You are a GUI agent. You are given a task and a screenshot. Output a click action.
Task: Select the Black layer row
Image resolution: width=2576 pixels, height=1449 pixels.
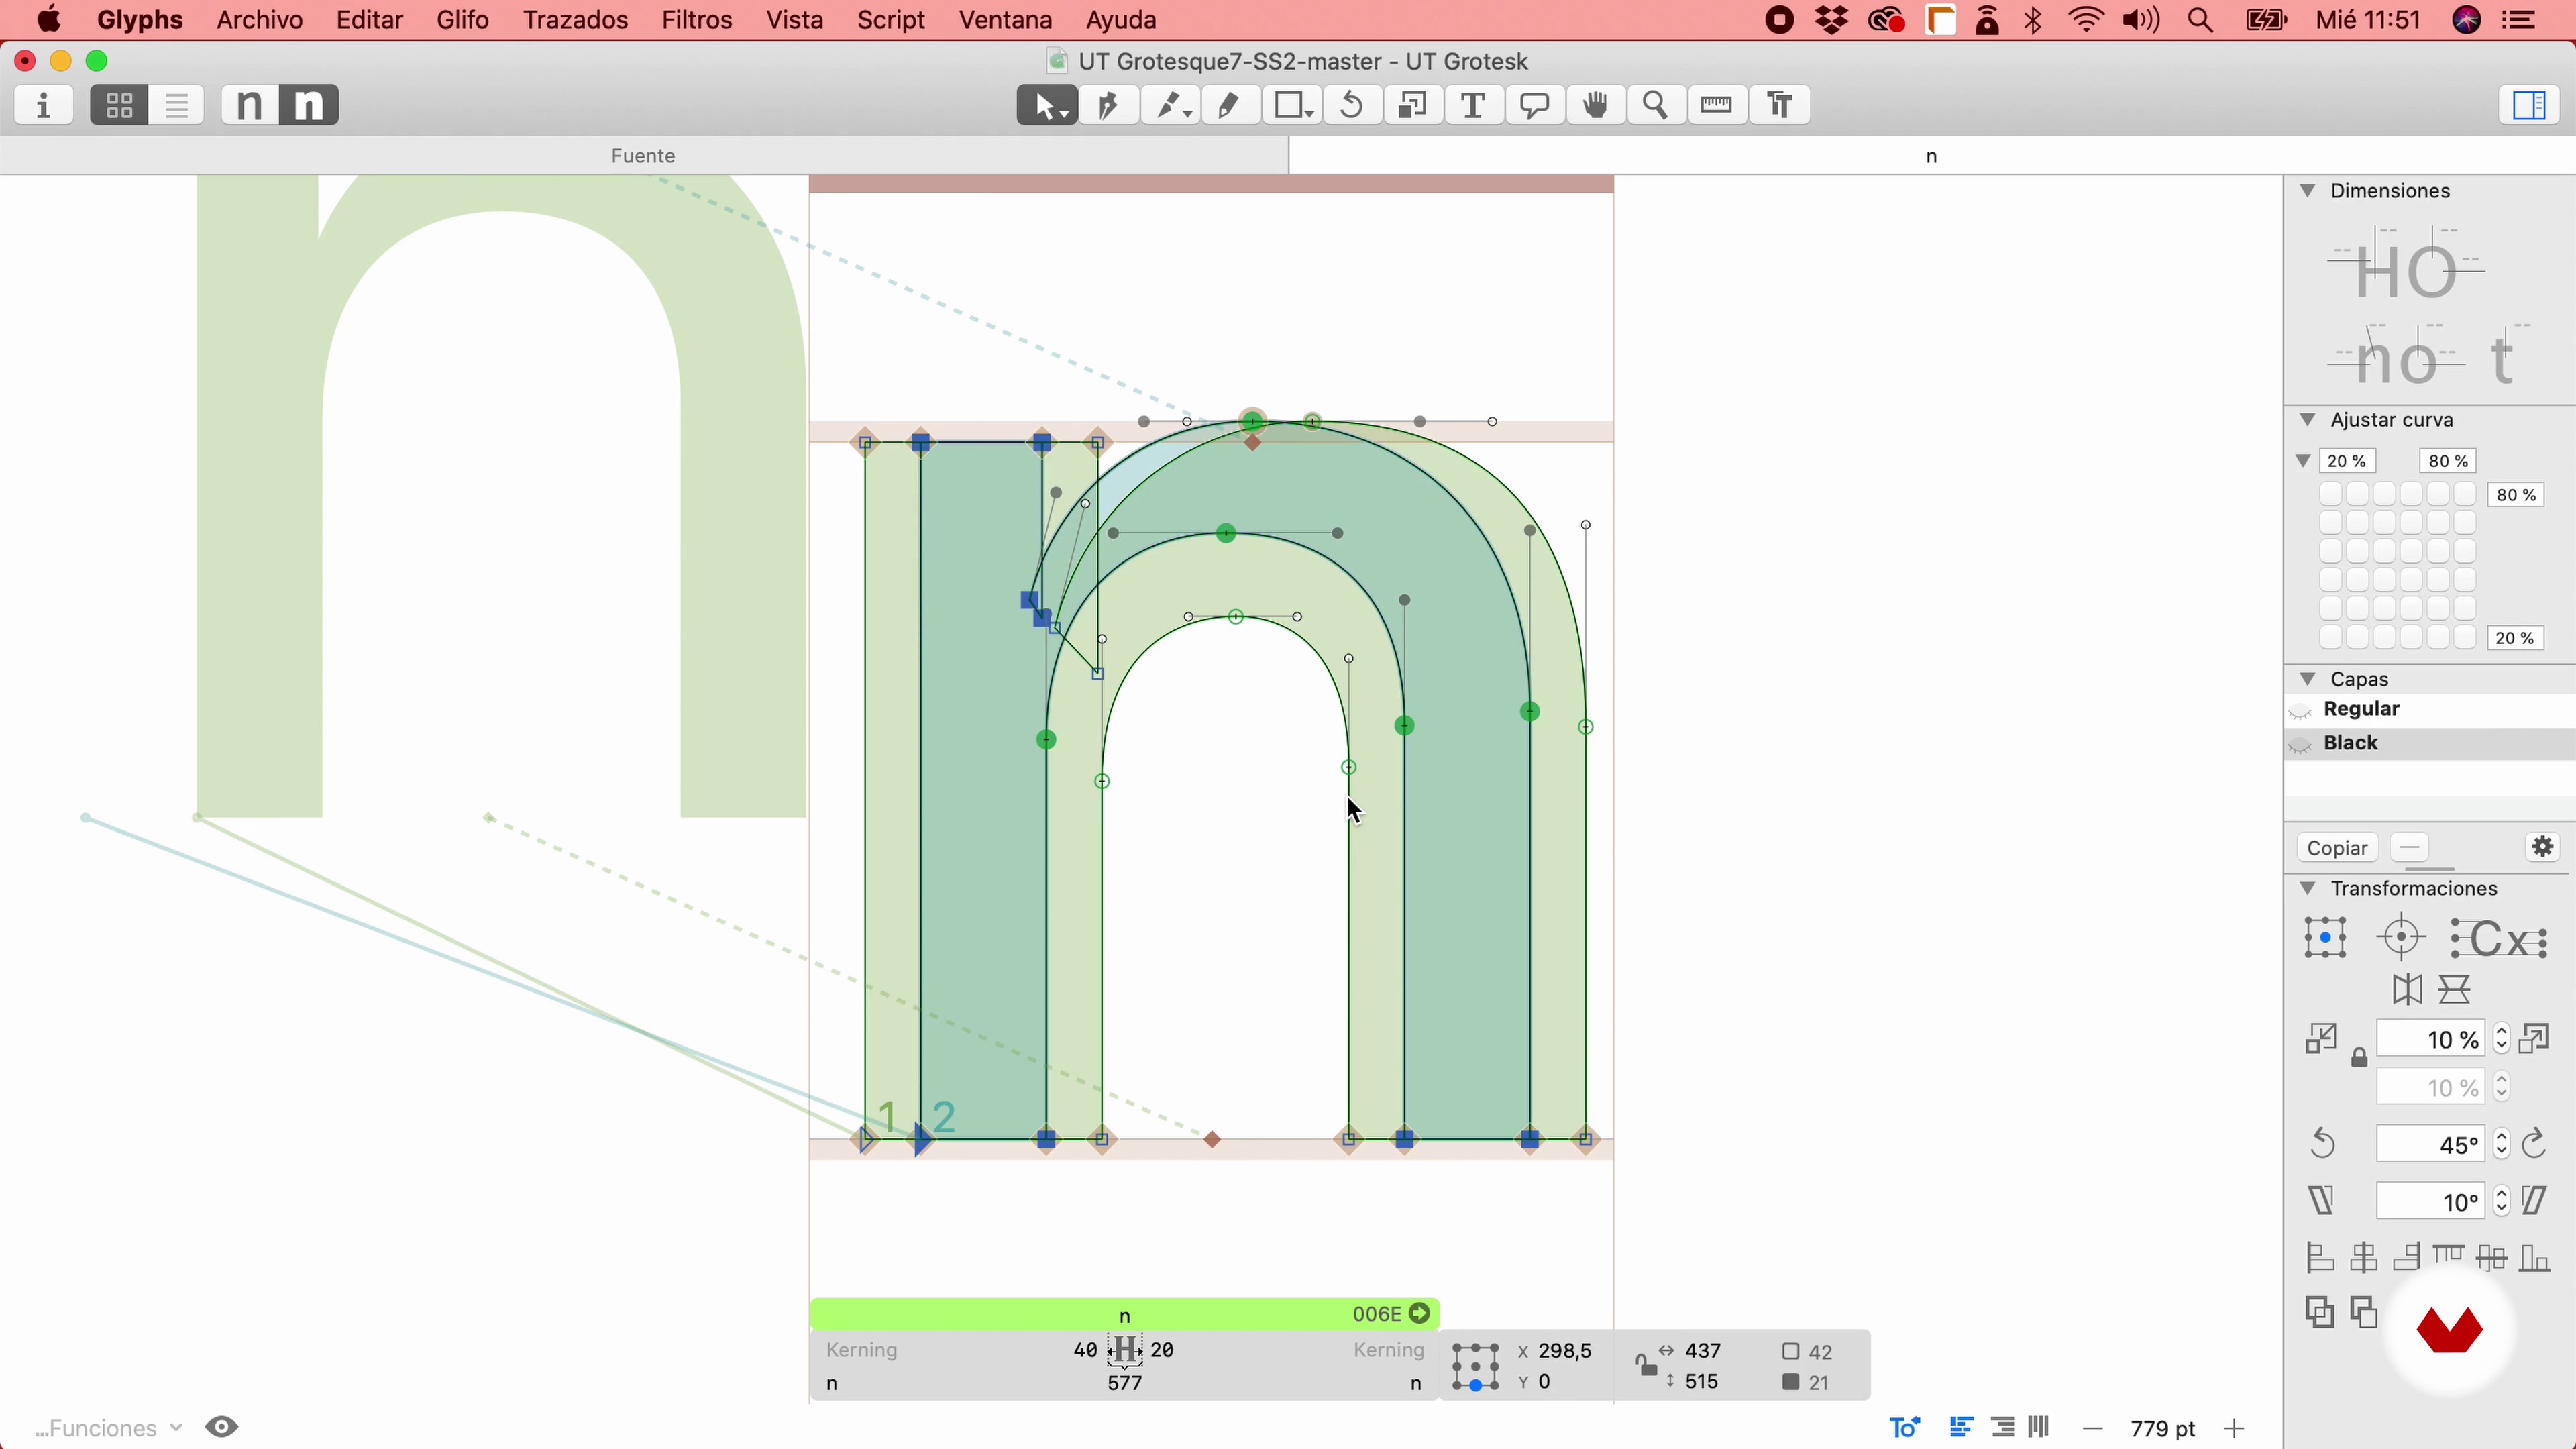[x=2430, y=744]
